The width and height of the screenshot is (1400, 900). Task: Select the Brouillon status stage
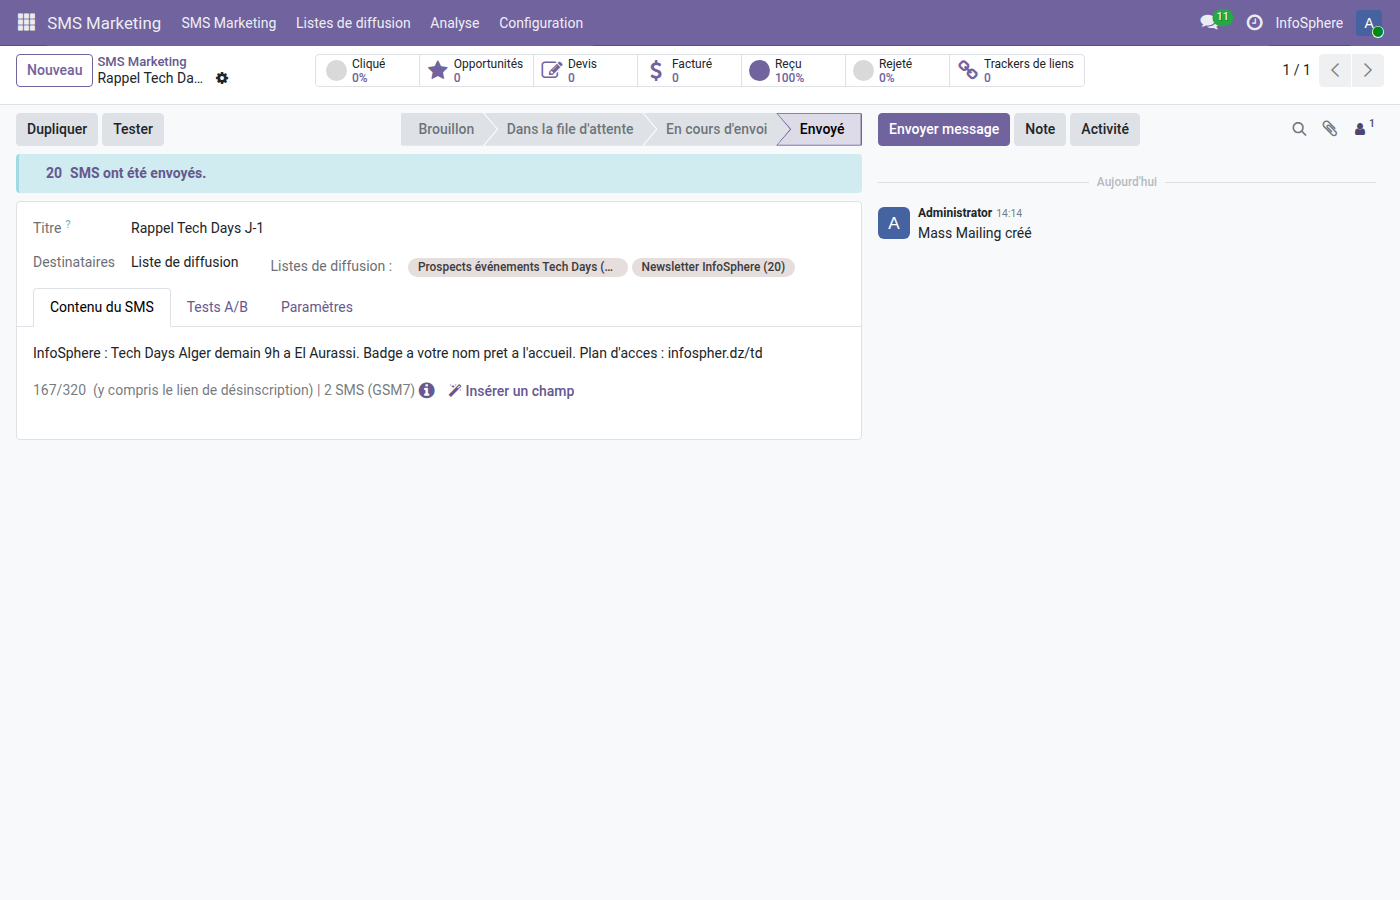[446, 129]
